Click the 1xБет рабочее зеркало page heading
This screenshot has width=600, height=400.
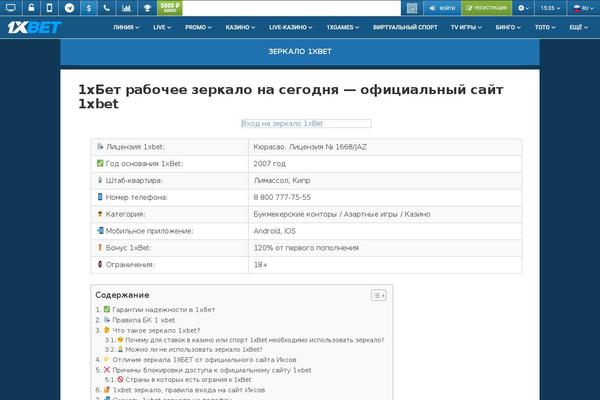point(290,96)
